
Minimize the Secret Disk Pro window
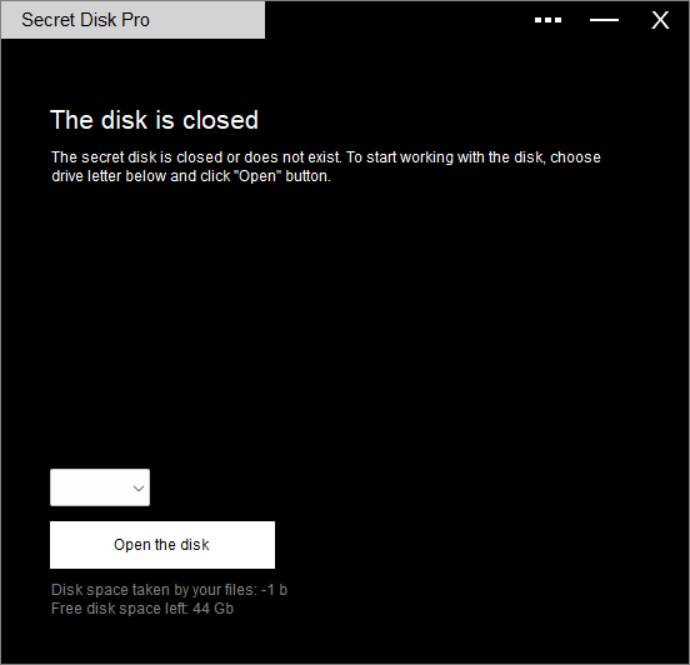click(x=604, y=20)
